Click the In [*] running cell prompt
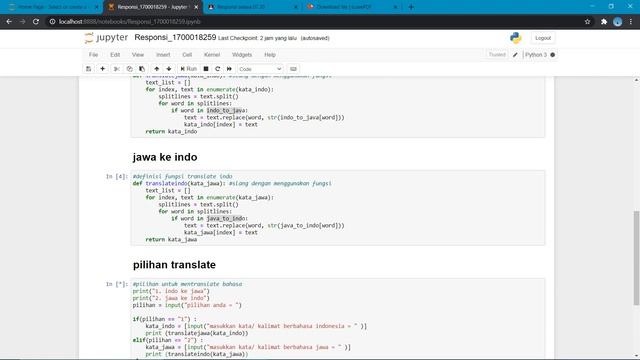This screenshot has height=360, width=640. [x=117, y=284]
